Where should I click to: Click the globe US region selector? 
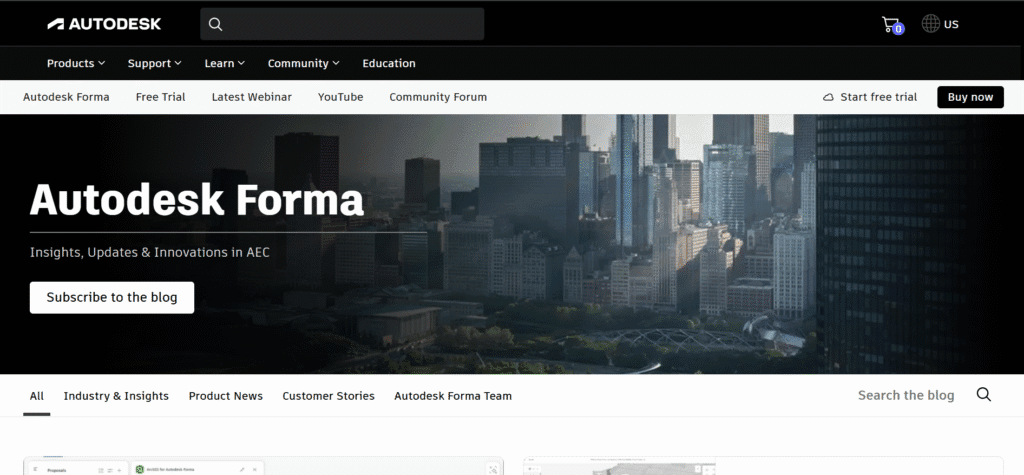[940, 24]
